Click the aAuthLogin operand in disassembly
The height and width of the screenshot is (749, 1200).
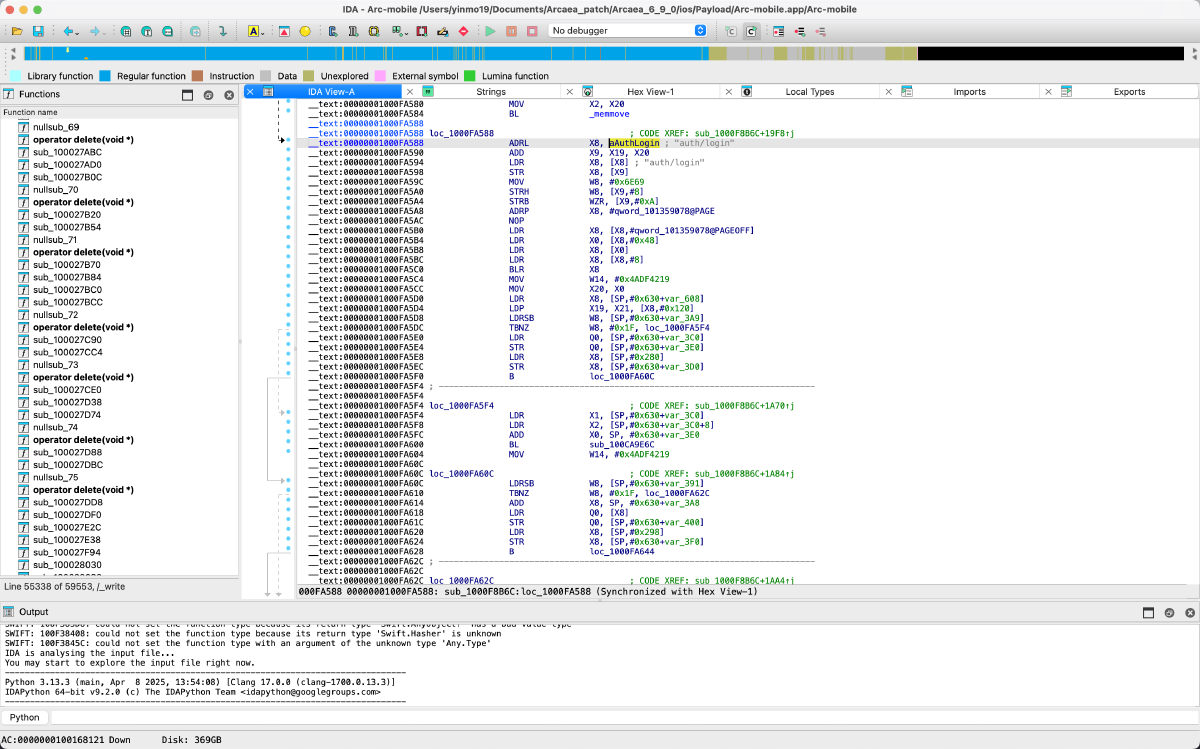(x=633, y=143)
